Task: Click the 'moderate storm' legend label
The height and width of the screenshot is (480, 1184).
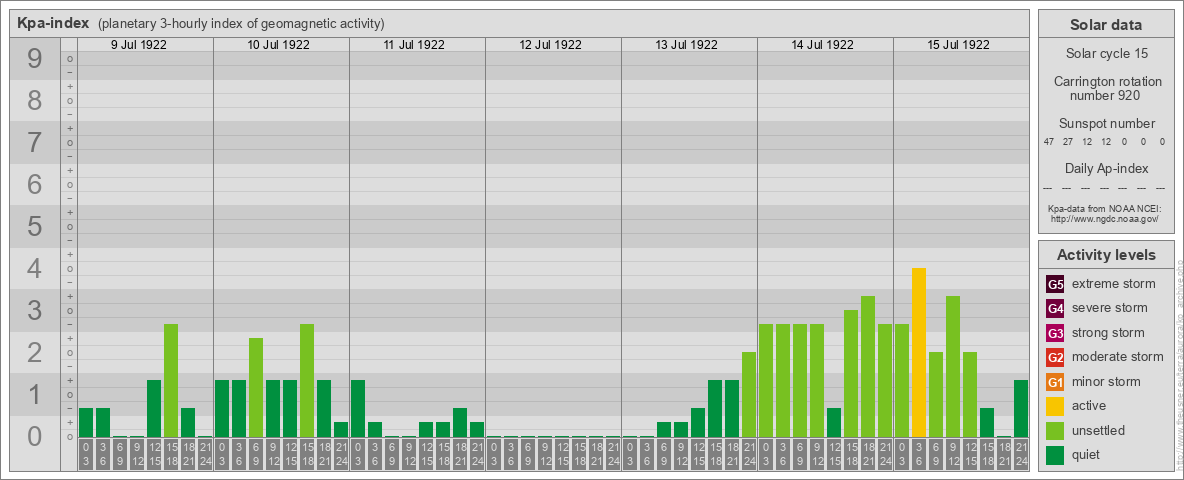Action: coord(1118,357)
